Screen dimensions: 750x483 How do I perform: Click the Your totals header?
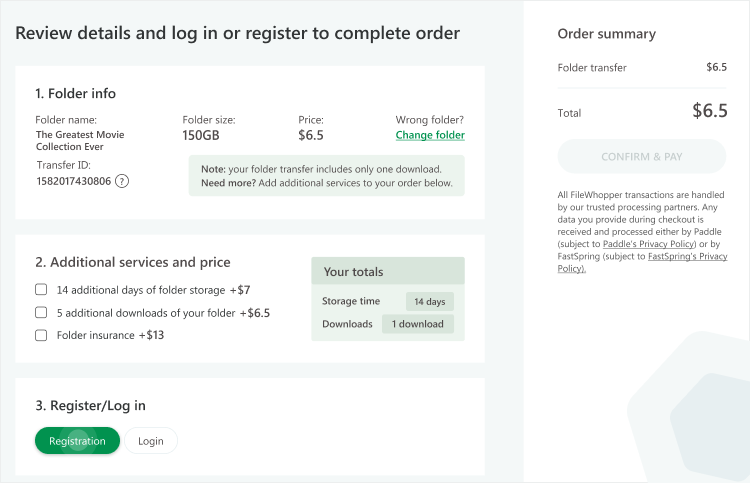[x=388, y=271]
